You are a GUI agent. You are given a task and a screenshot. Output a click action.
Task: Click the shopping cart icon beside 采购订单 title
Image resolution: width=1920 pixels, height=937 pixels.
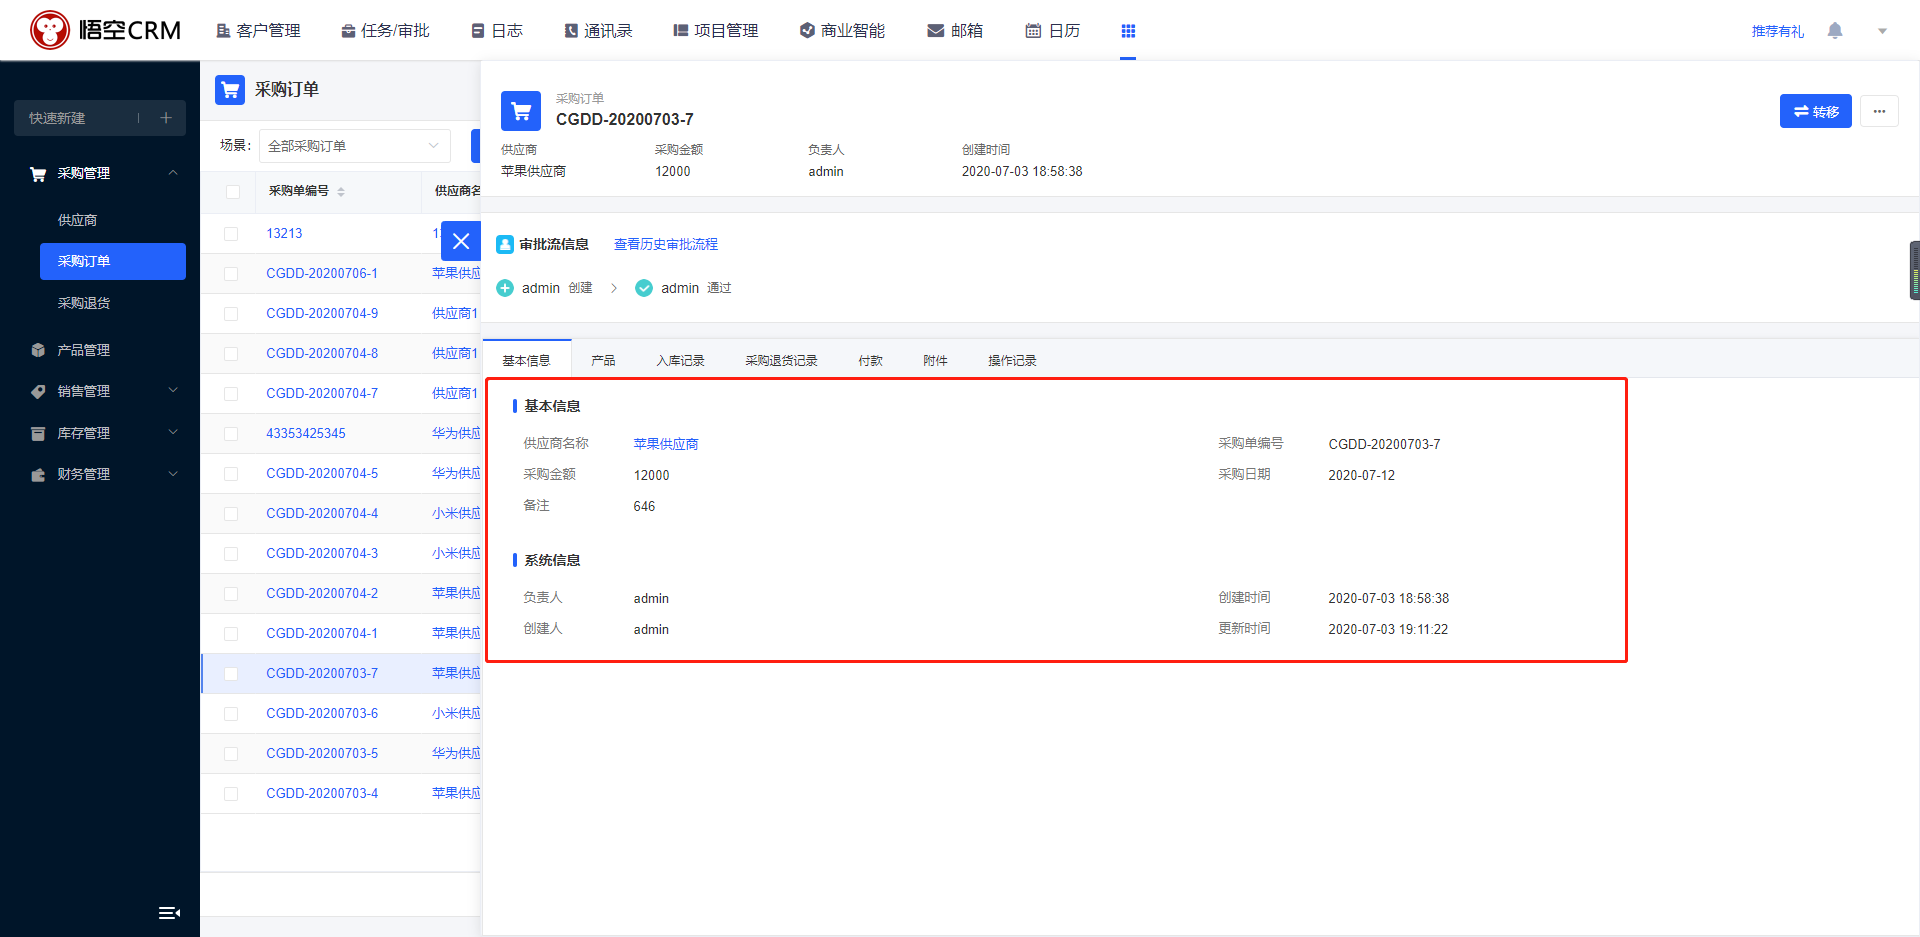coord(230,89)
